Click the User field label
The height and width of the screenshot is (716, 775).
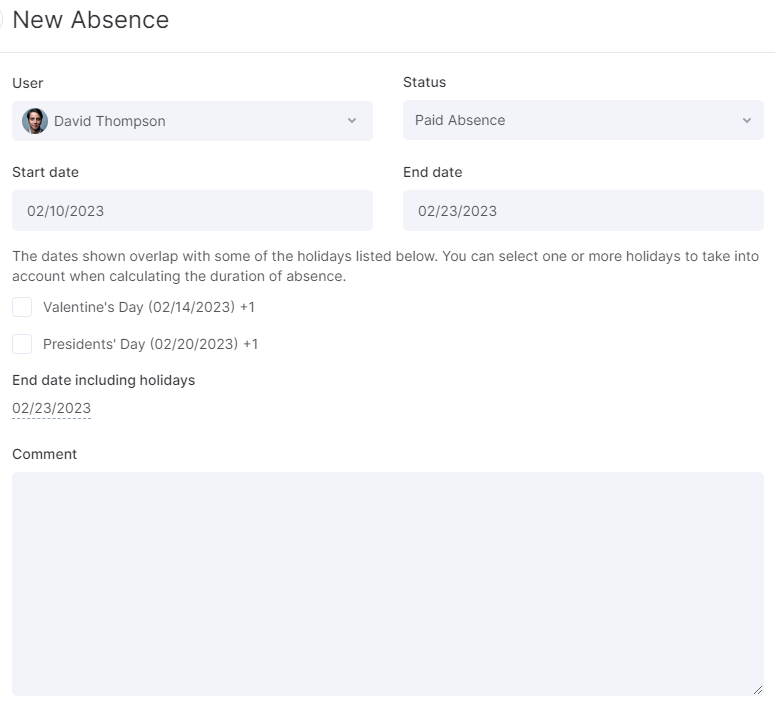[x=28, y=83]
